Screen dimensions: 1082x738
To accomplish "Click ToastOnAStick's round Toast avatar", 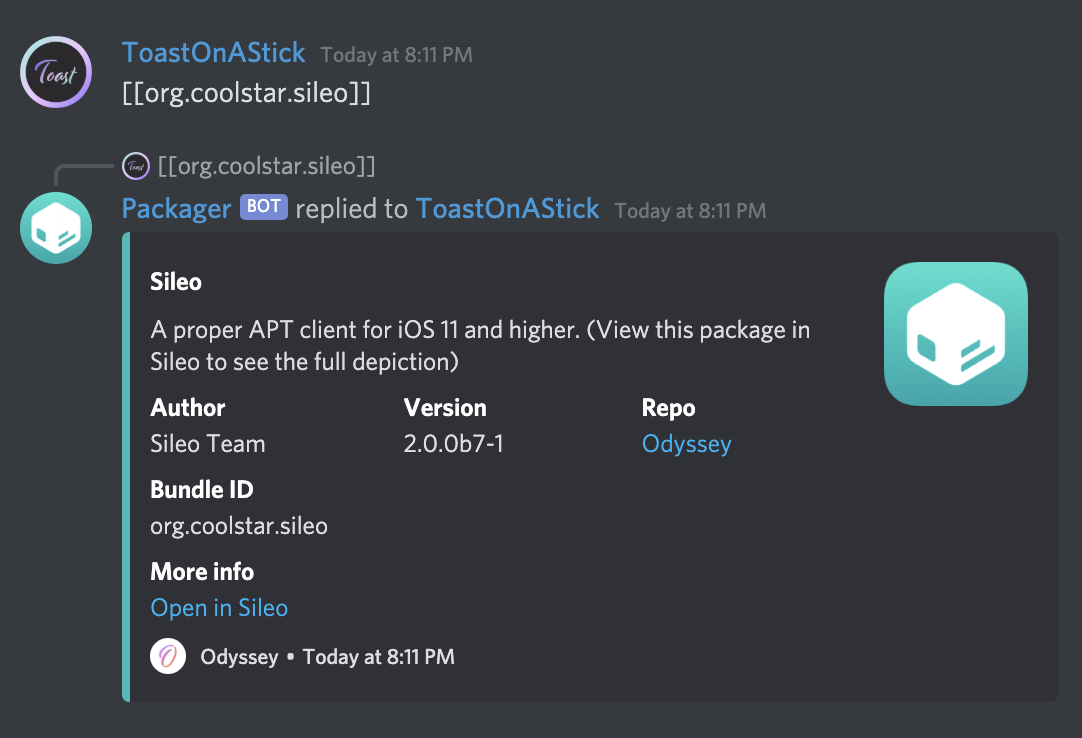I will point(56,71).
